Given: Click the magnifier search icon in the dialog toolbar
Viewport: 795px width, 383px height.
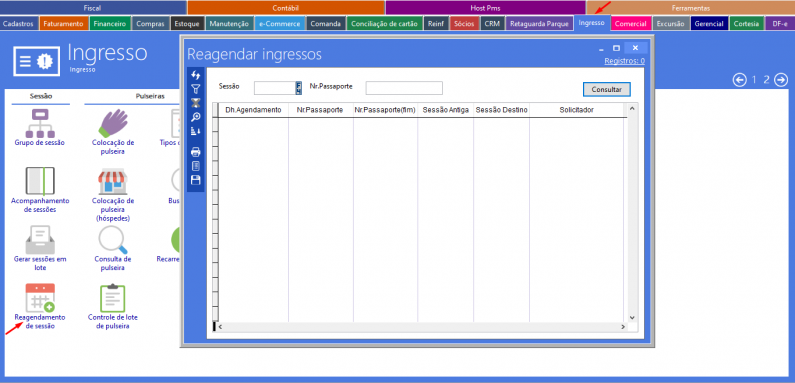Looking at the screenshot, I should 195,117.
